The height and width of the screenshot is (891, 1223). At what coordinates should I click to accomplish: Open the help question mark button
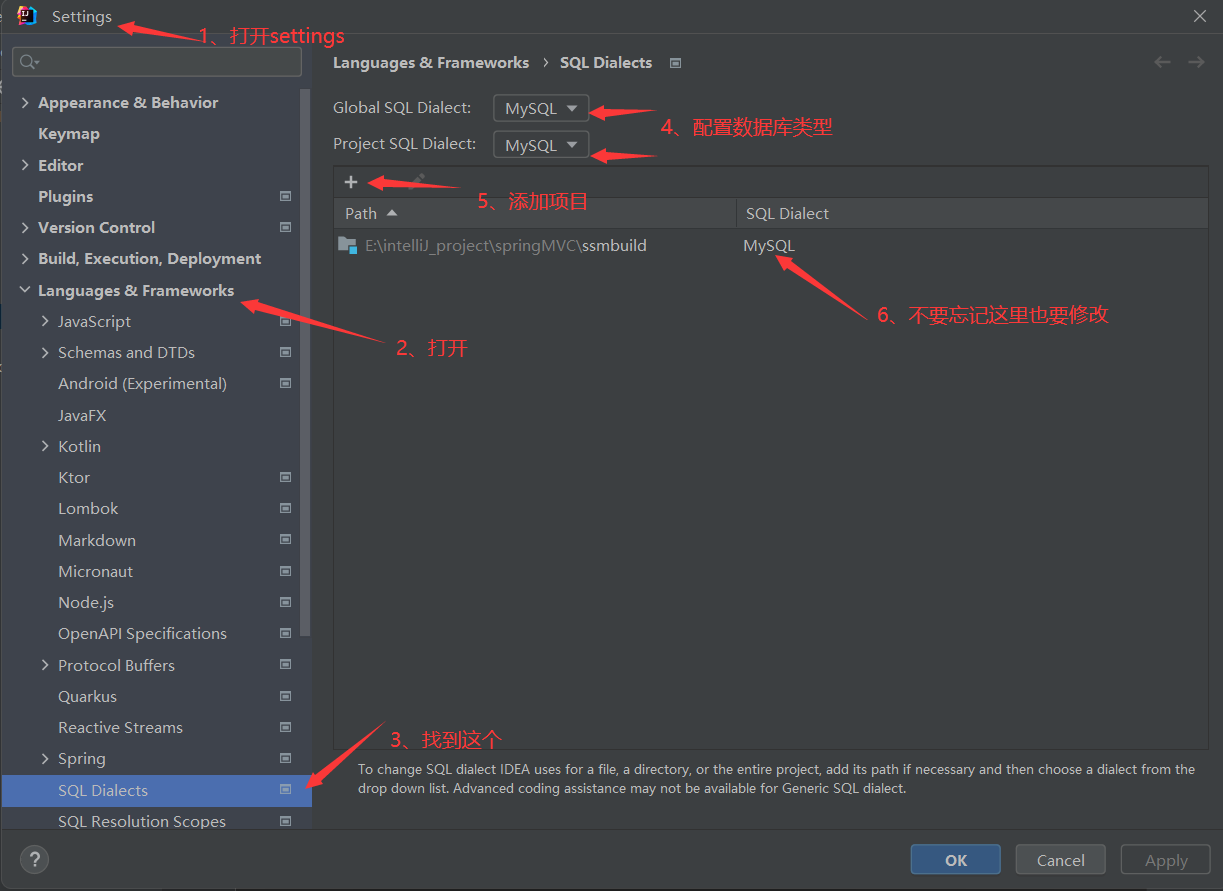34,859
